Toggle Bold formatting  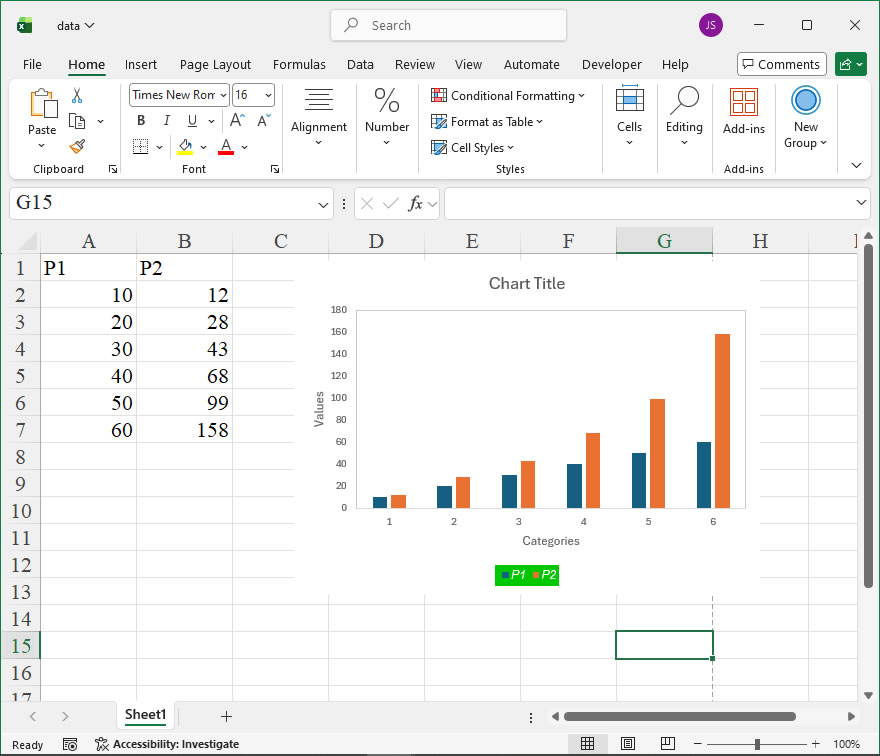(141, 121)
